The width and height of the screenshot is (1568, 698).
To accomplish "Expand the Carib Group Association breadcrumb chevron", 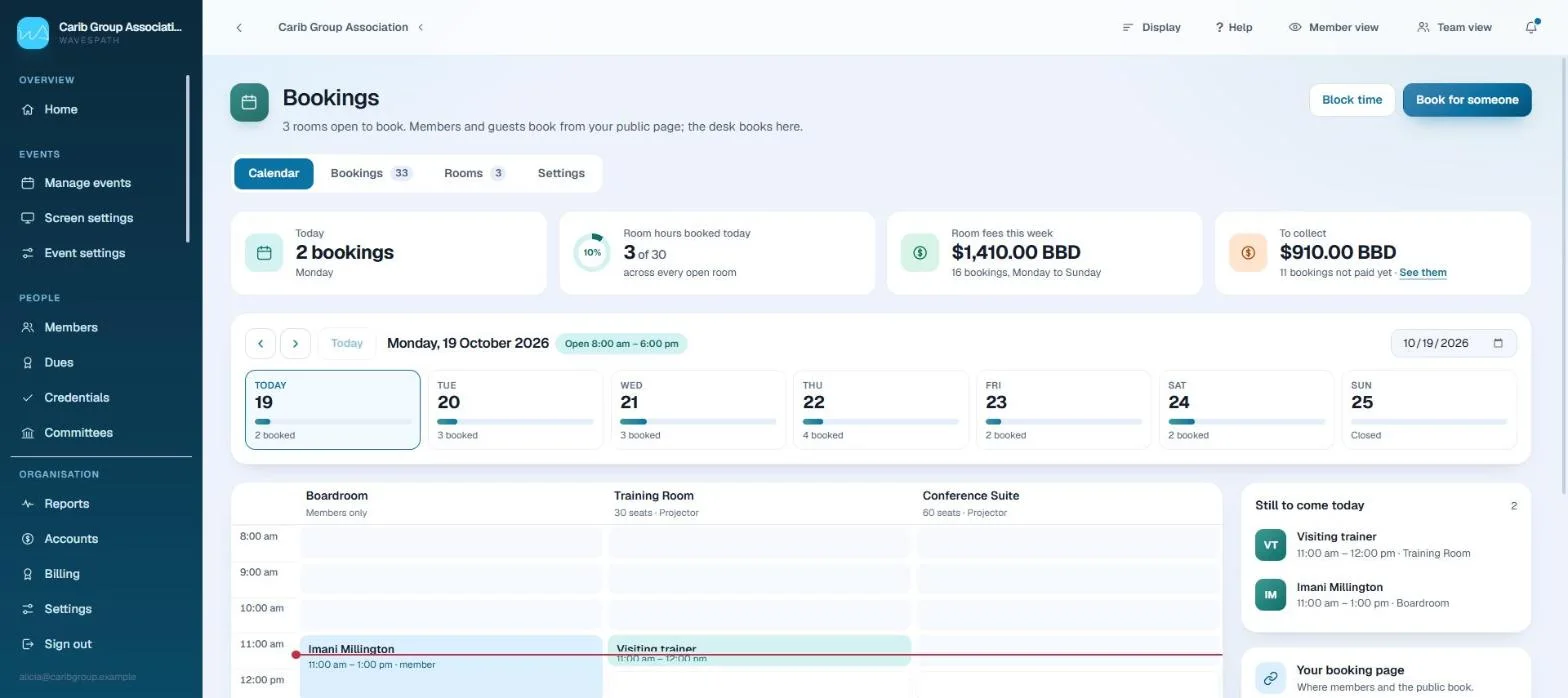I will pos(421,27).
